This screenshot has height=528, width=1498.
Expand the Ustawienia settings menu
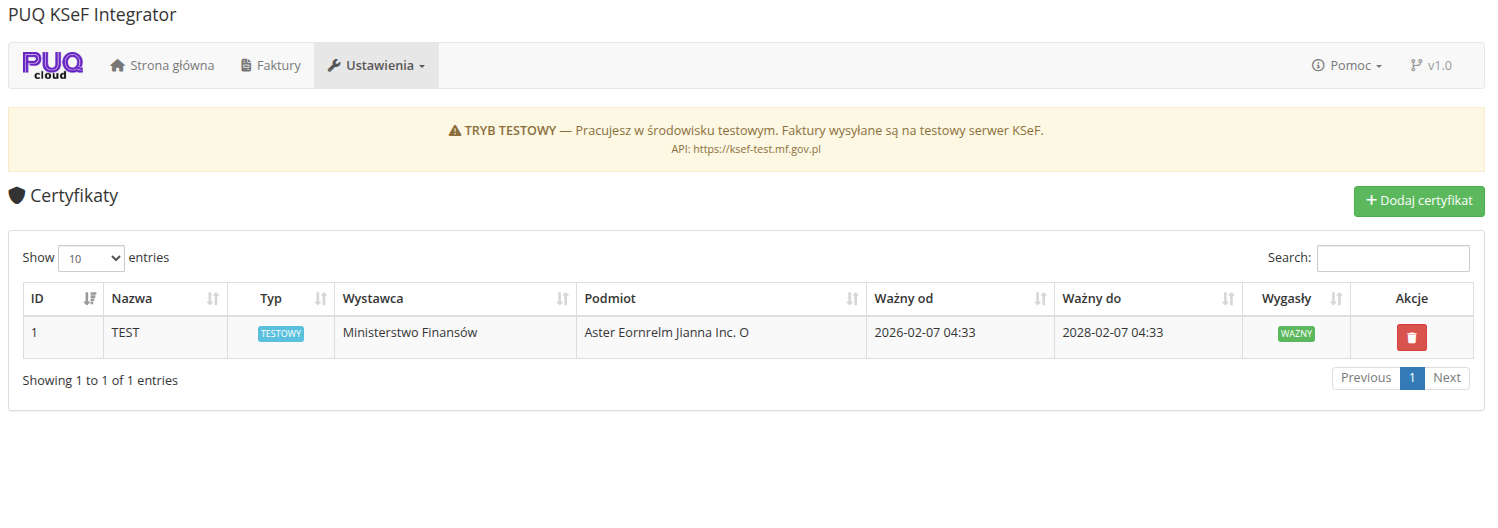(376, 65)
